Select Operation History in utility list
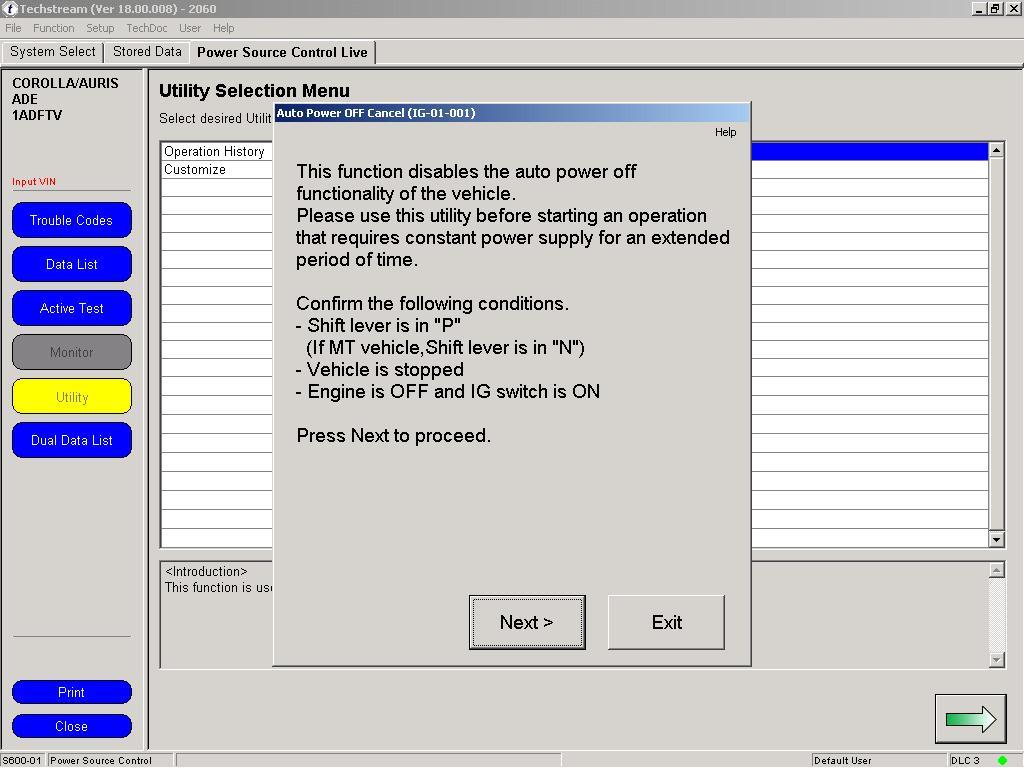This screenshot has height=768, width=1024. point(214,152)
